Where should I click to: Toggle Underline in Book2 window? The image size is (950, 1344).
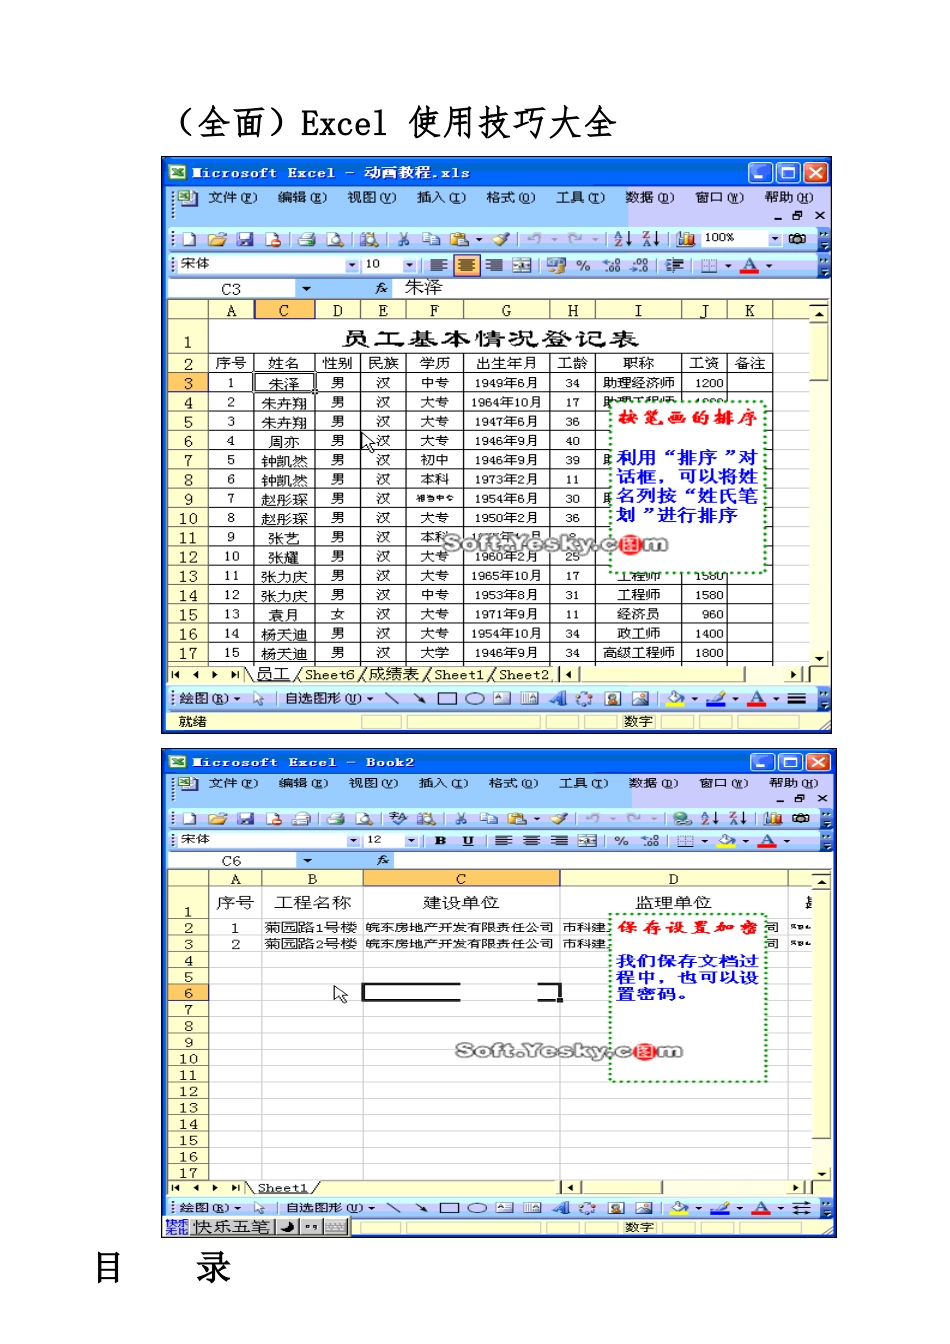pyautogui.click(x=468, y=841)
